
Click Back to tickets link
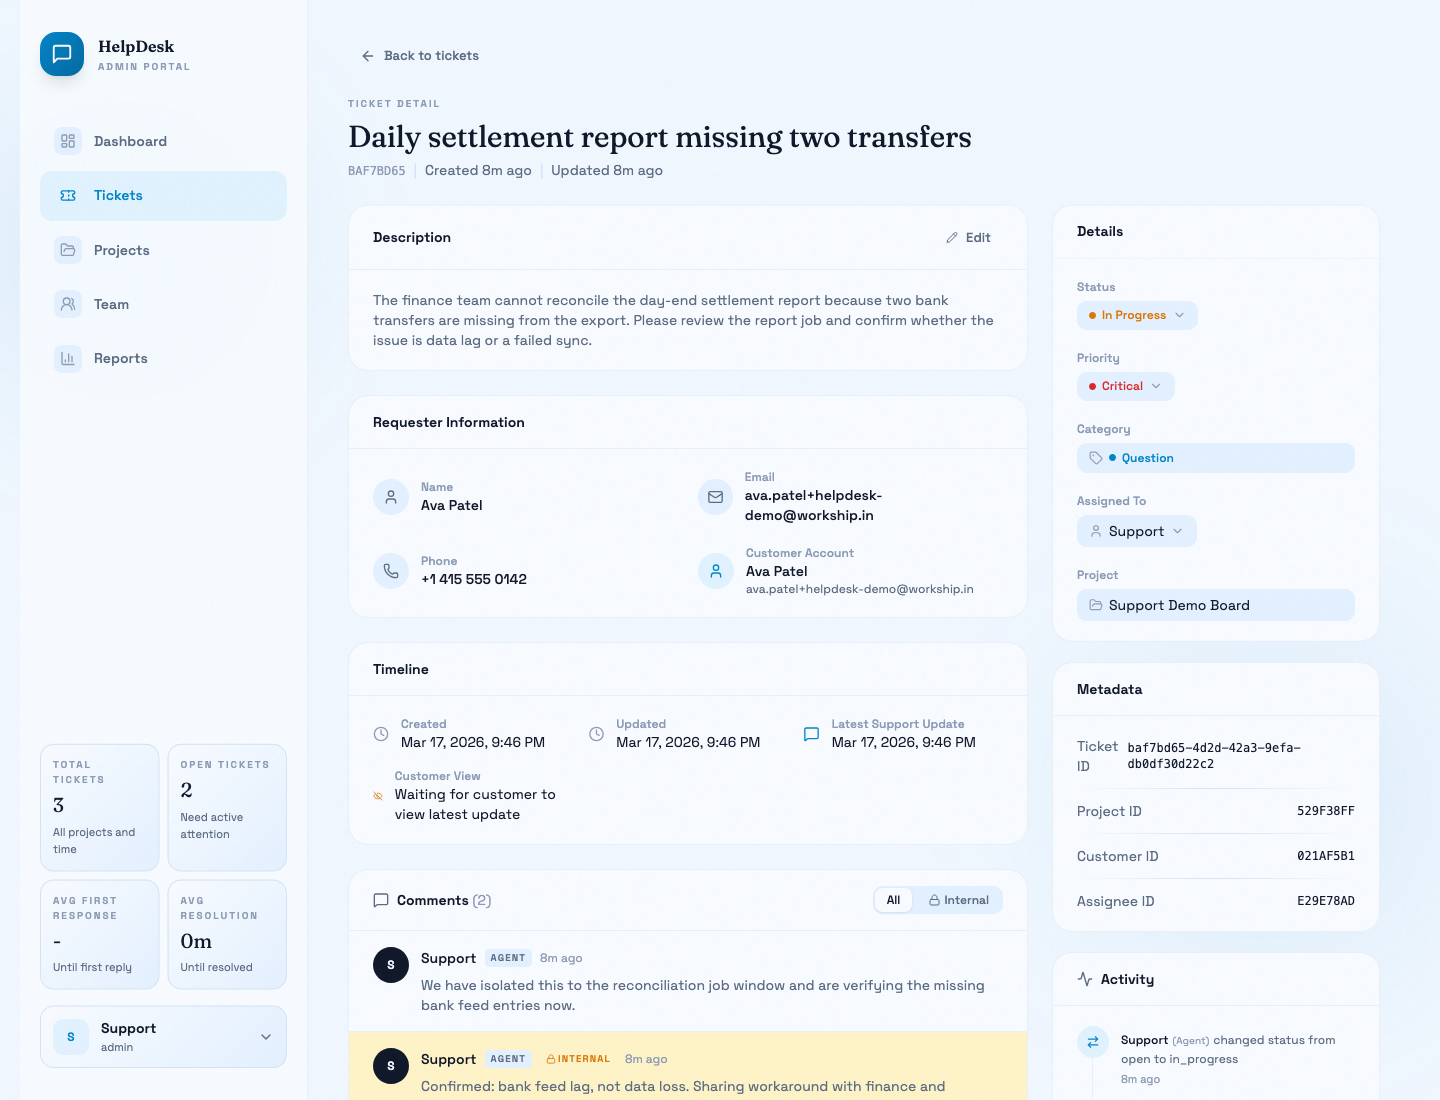420,56
